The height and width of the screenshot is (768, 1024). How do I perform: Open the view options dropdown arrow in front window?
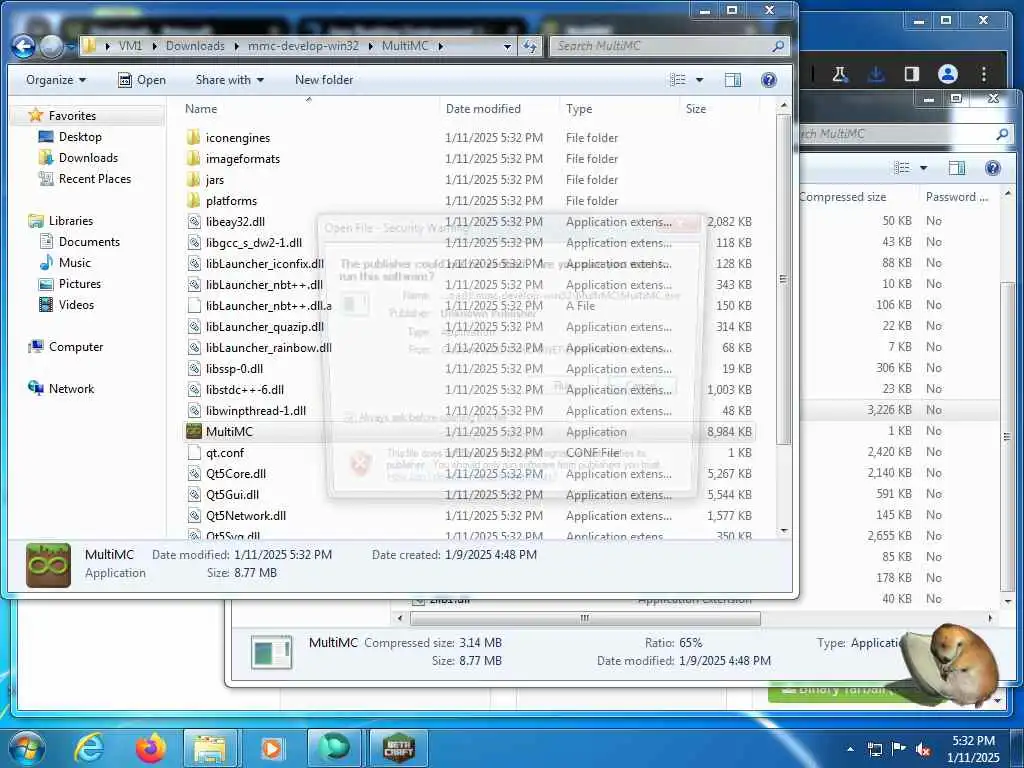point(699,80)
